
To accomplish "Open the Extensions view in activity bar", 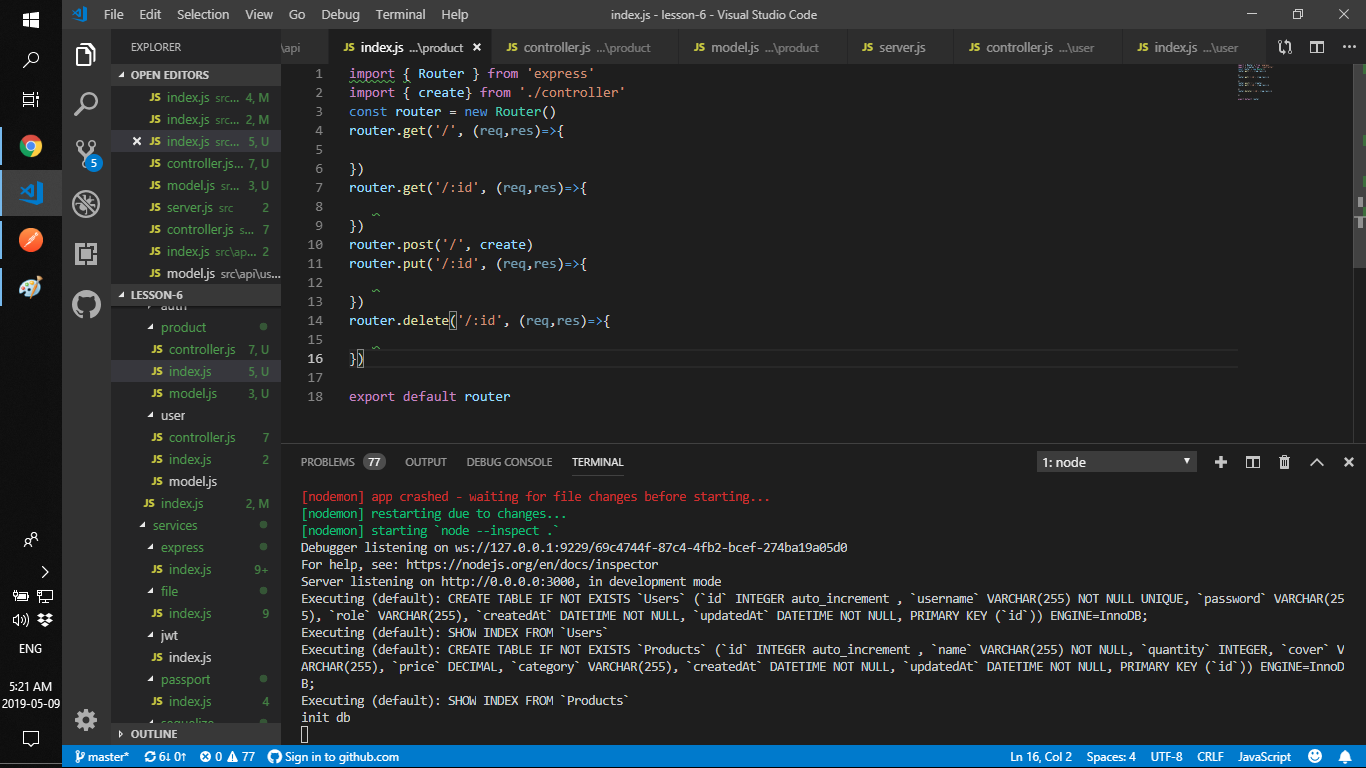I will (x=86, y=254).
